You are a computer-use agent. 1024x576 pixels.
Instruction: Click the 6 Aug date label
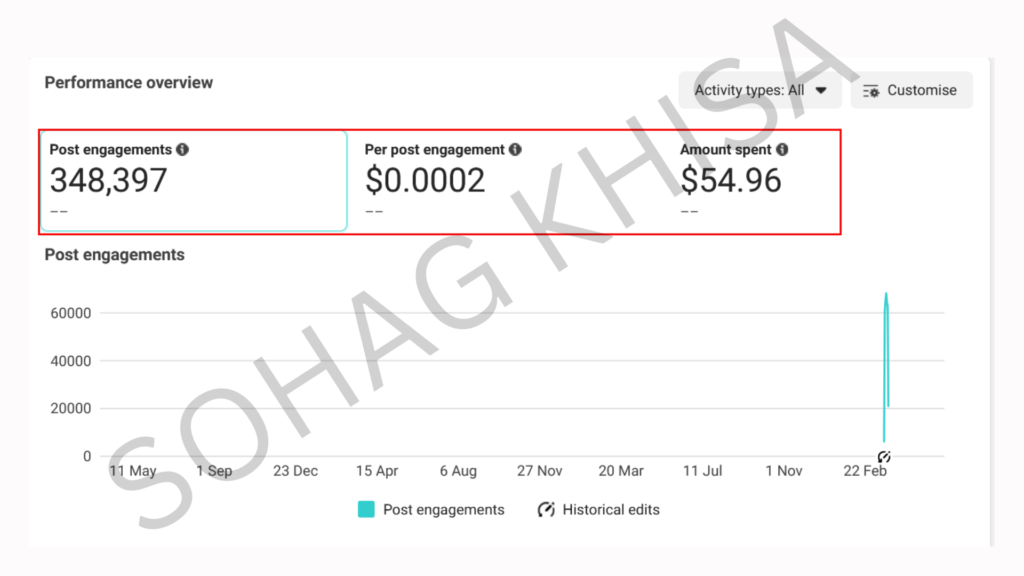[x=458, y=471]
